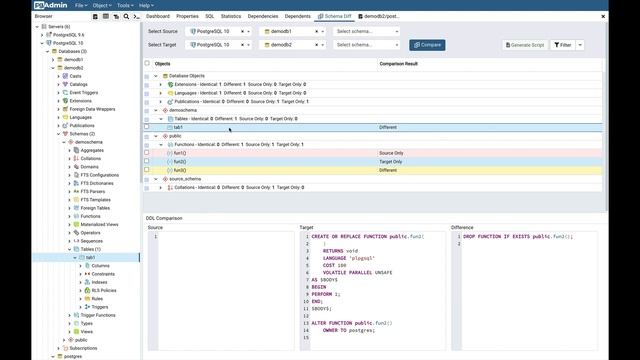Click the Catalogs node icon in tree
The width and height of the screenshot is (640, 360).
pyautogui.click(x=65, y=84)
